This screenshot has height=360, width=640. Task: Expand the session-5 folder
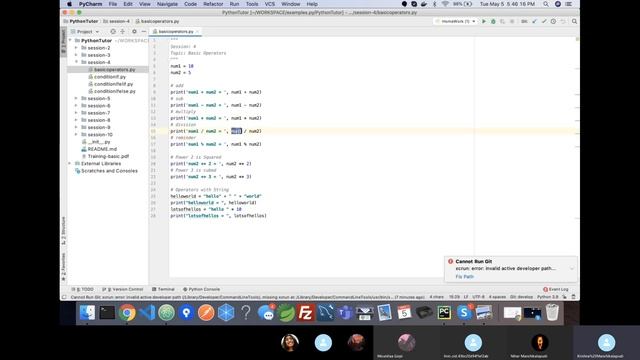76,98
